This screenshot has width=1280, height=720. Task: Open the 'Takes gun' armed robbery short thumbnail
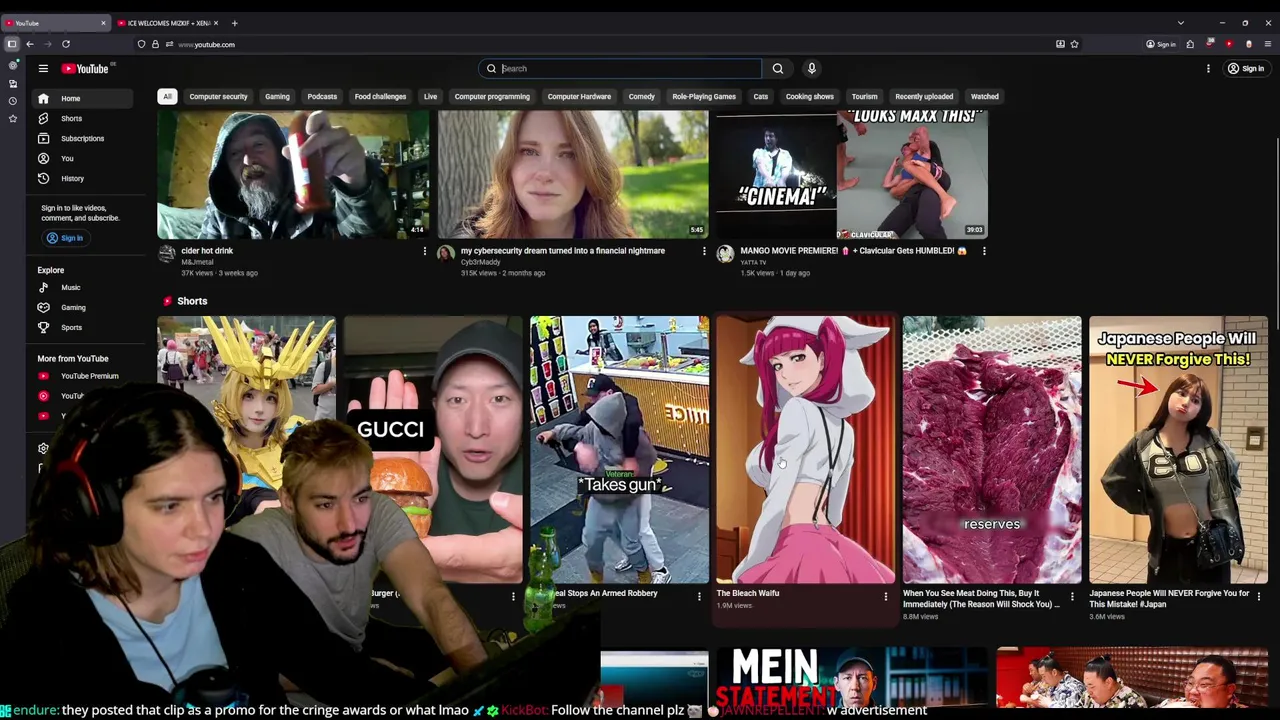pyautogui.click(x=619, y=450)
